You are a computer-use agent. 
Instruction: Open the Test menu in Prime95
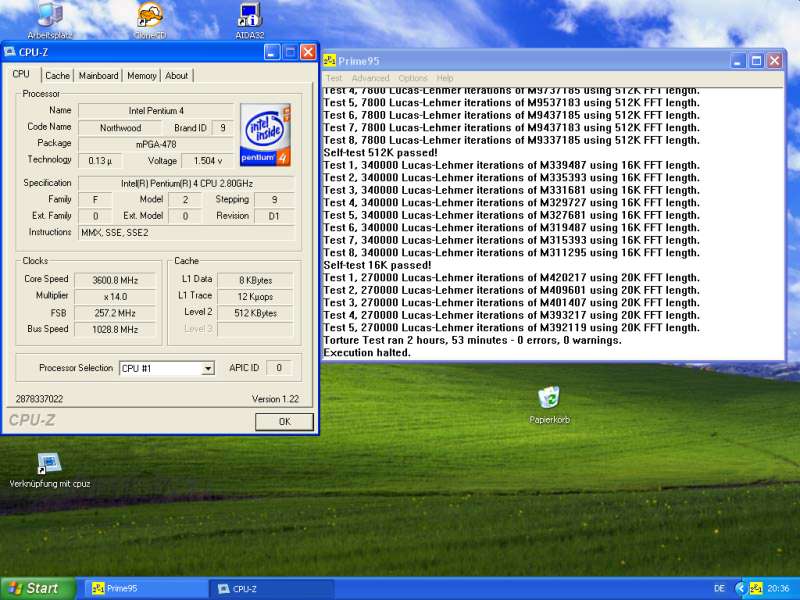(x=334, y=78)
